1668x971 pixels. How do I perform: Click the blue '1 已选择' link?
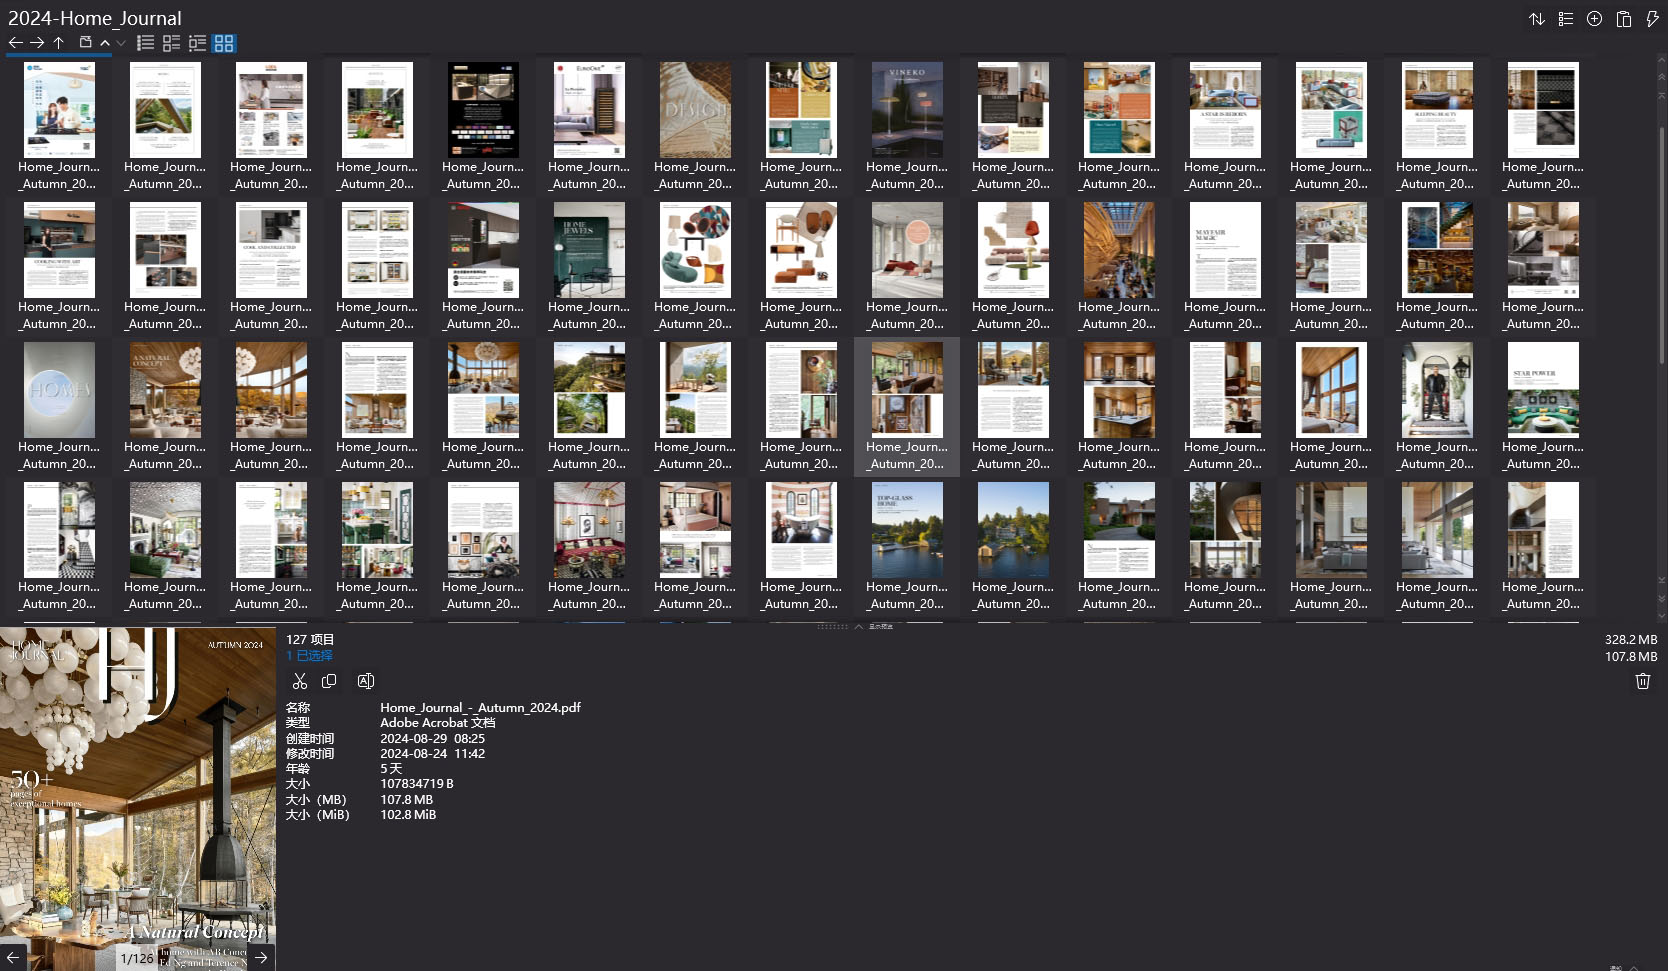[309, 656]
